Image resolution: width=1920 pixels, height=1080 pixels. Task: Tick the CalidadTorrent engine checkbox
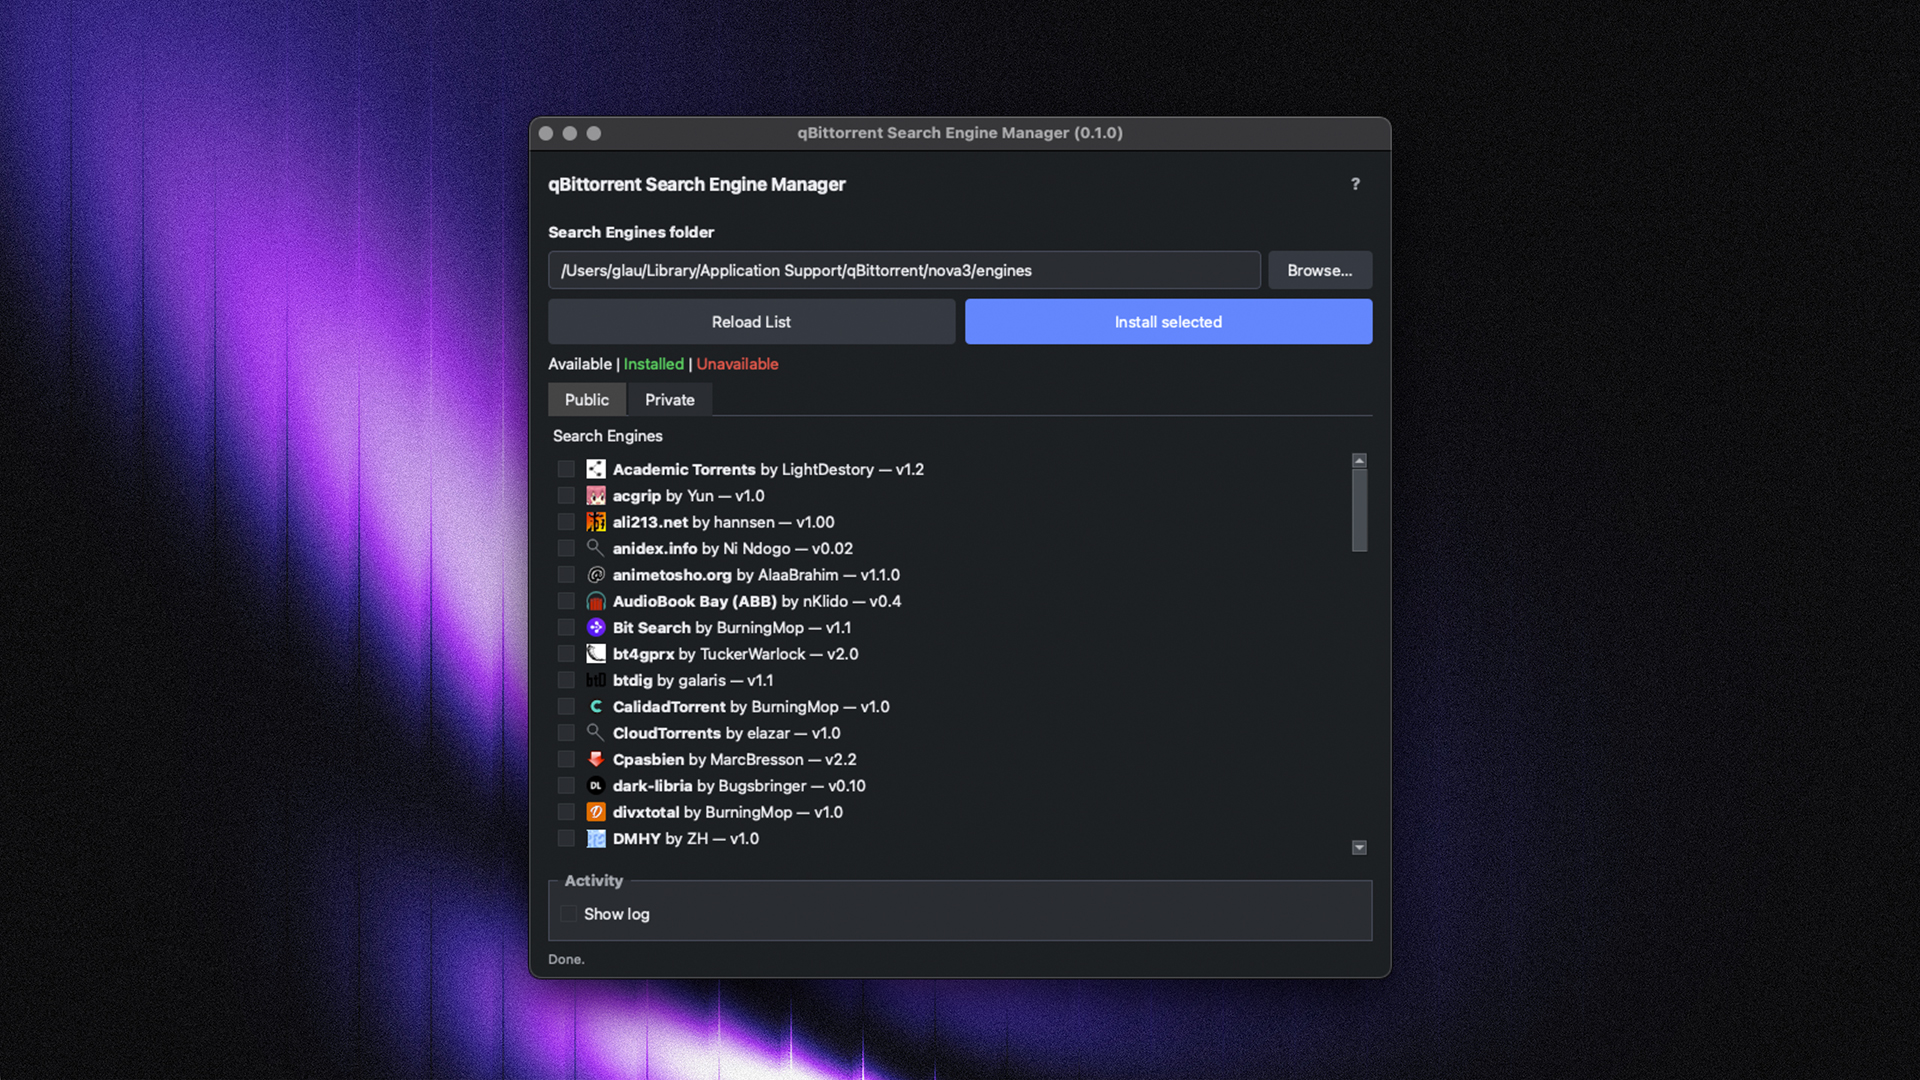566,707
